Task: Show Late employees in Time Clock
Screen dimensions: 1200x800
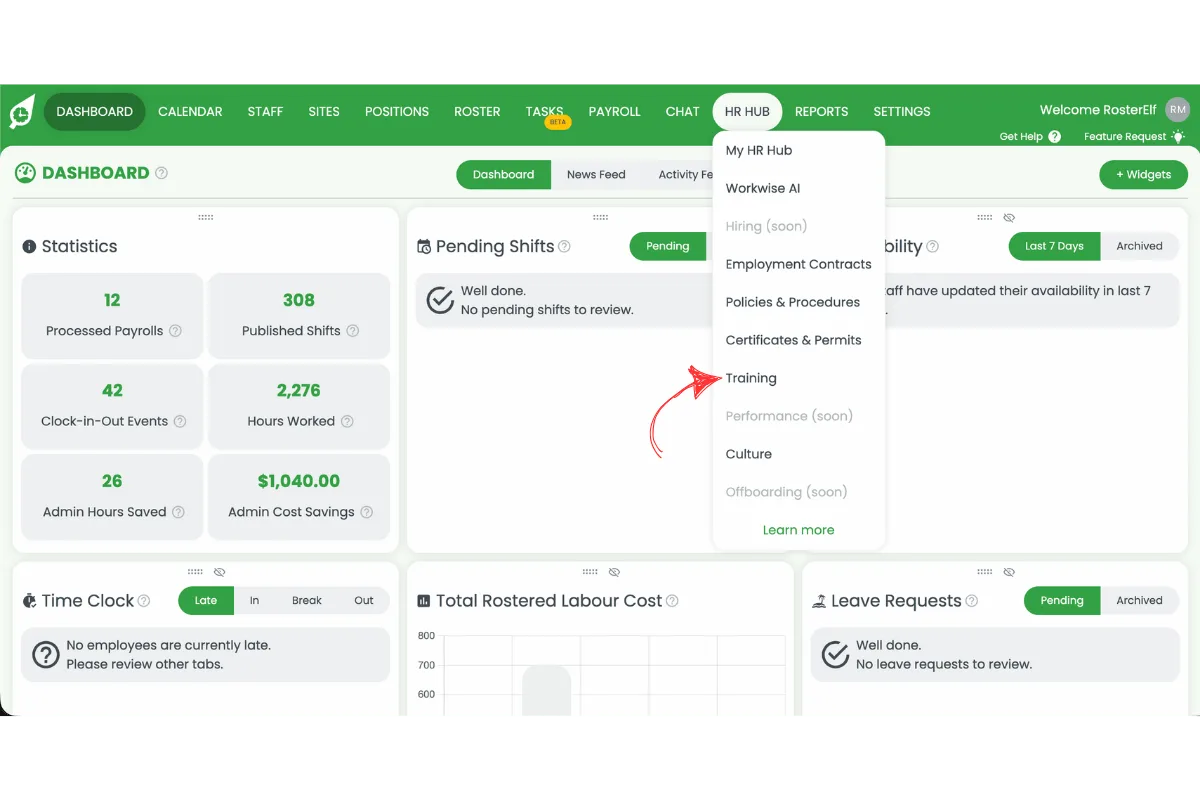Action: click(x=206, y=601)
